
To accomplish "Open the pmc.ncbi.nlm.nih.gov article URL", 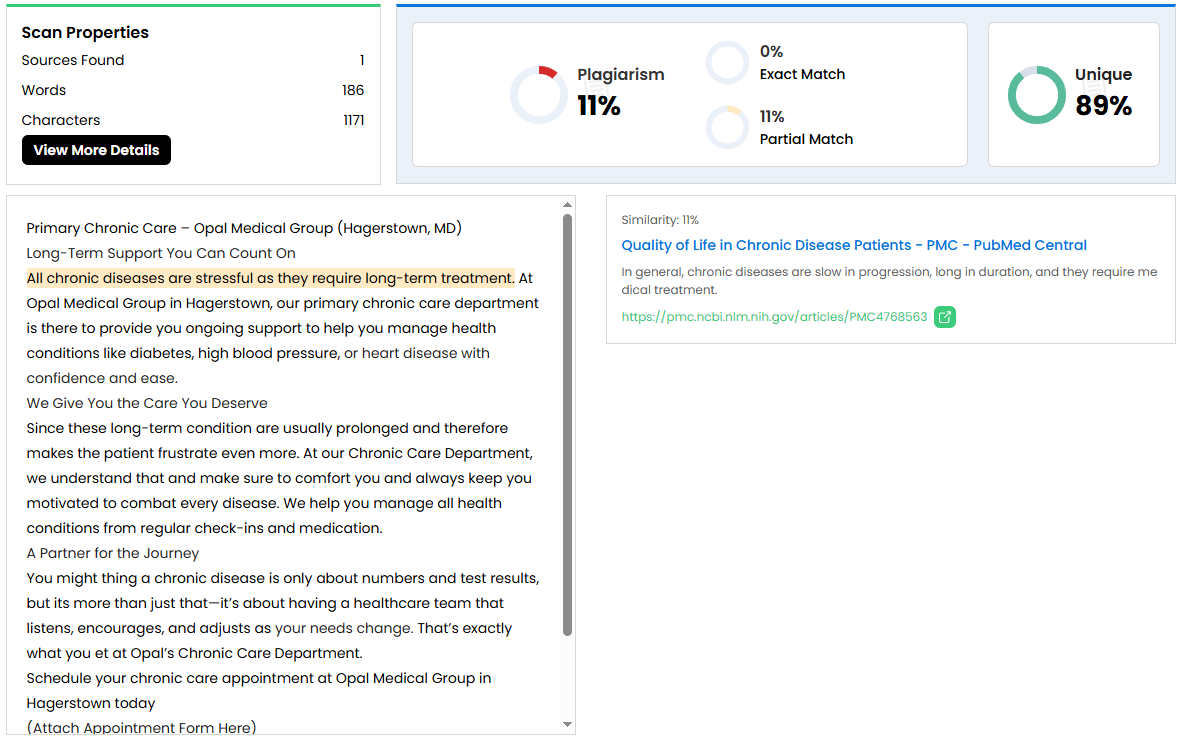I will click(x=774, y=317).
